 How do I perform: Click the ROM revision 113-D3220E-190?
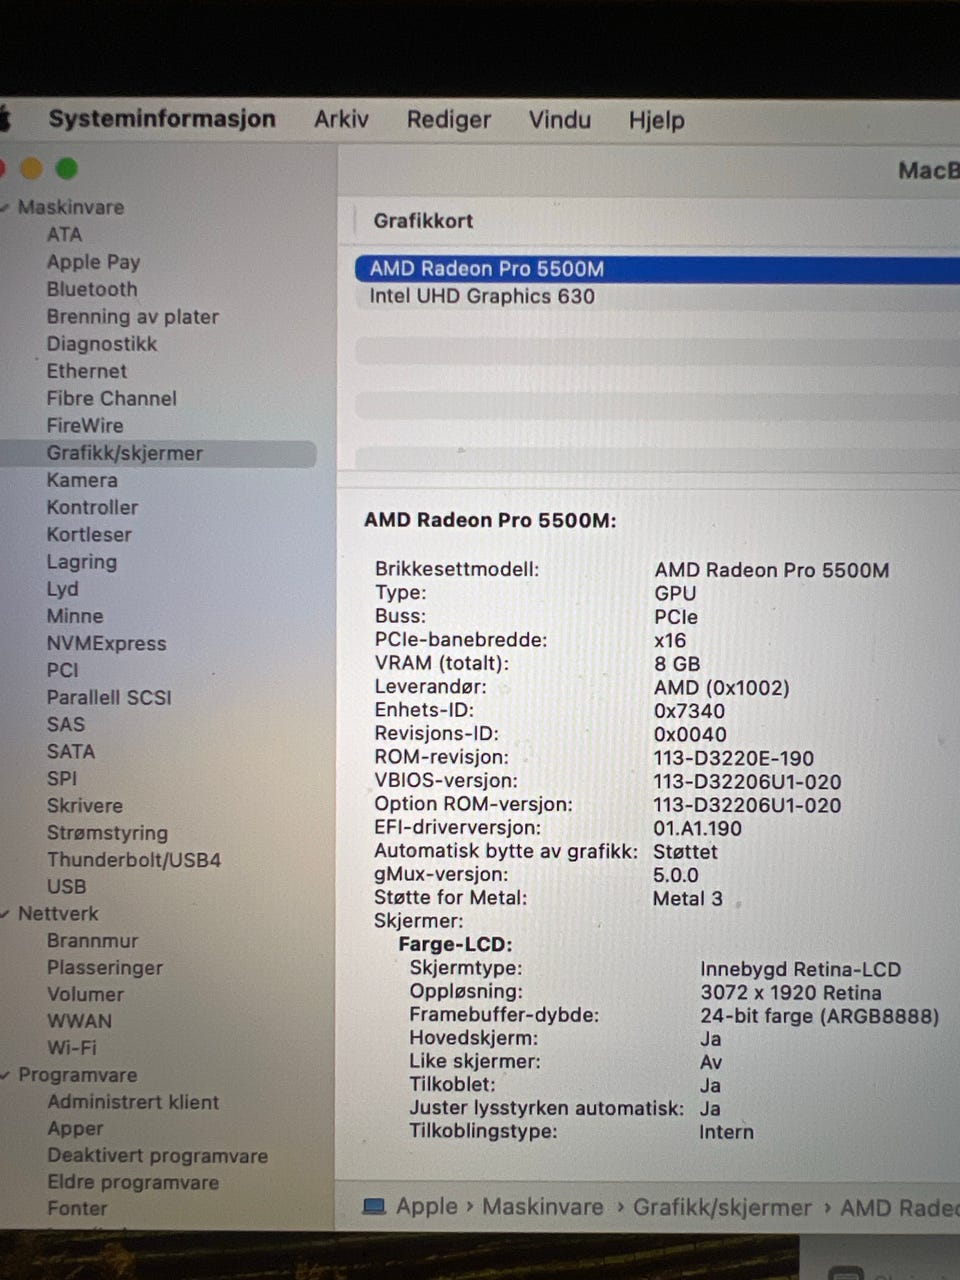(734, 758)
